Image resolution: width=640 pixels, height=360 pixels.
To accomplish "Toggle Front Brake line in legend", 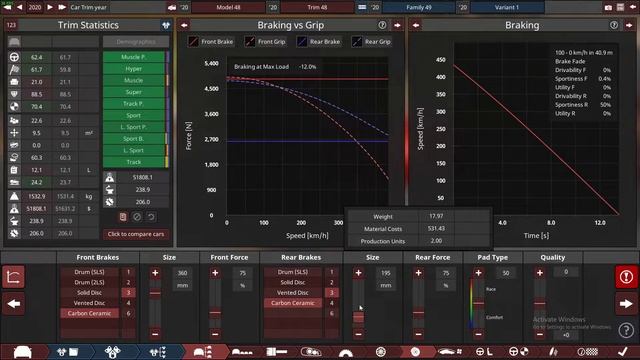I will coord(211,41).
